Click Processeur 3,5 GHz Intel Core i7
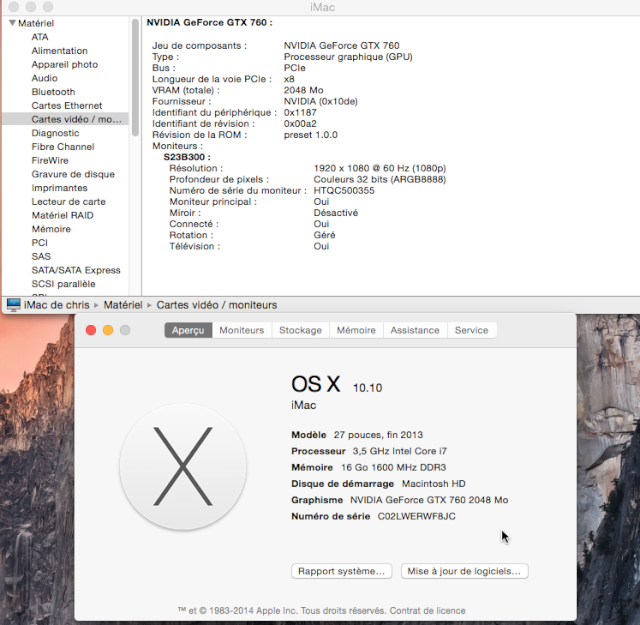 tap(369, 451)
